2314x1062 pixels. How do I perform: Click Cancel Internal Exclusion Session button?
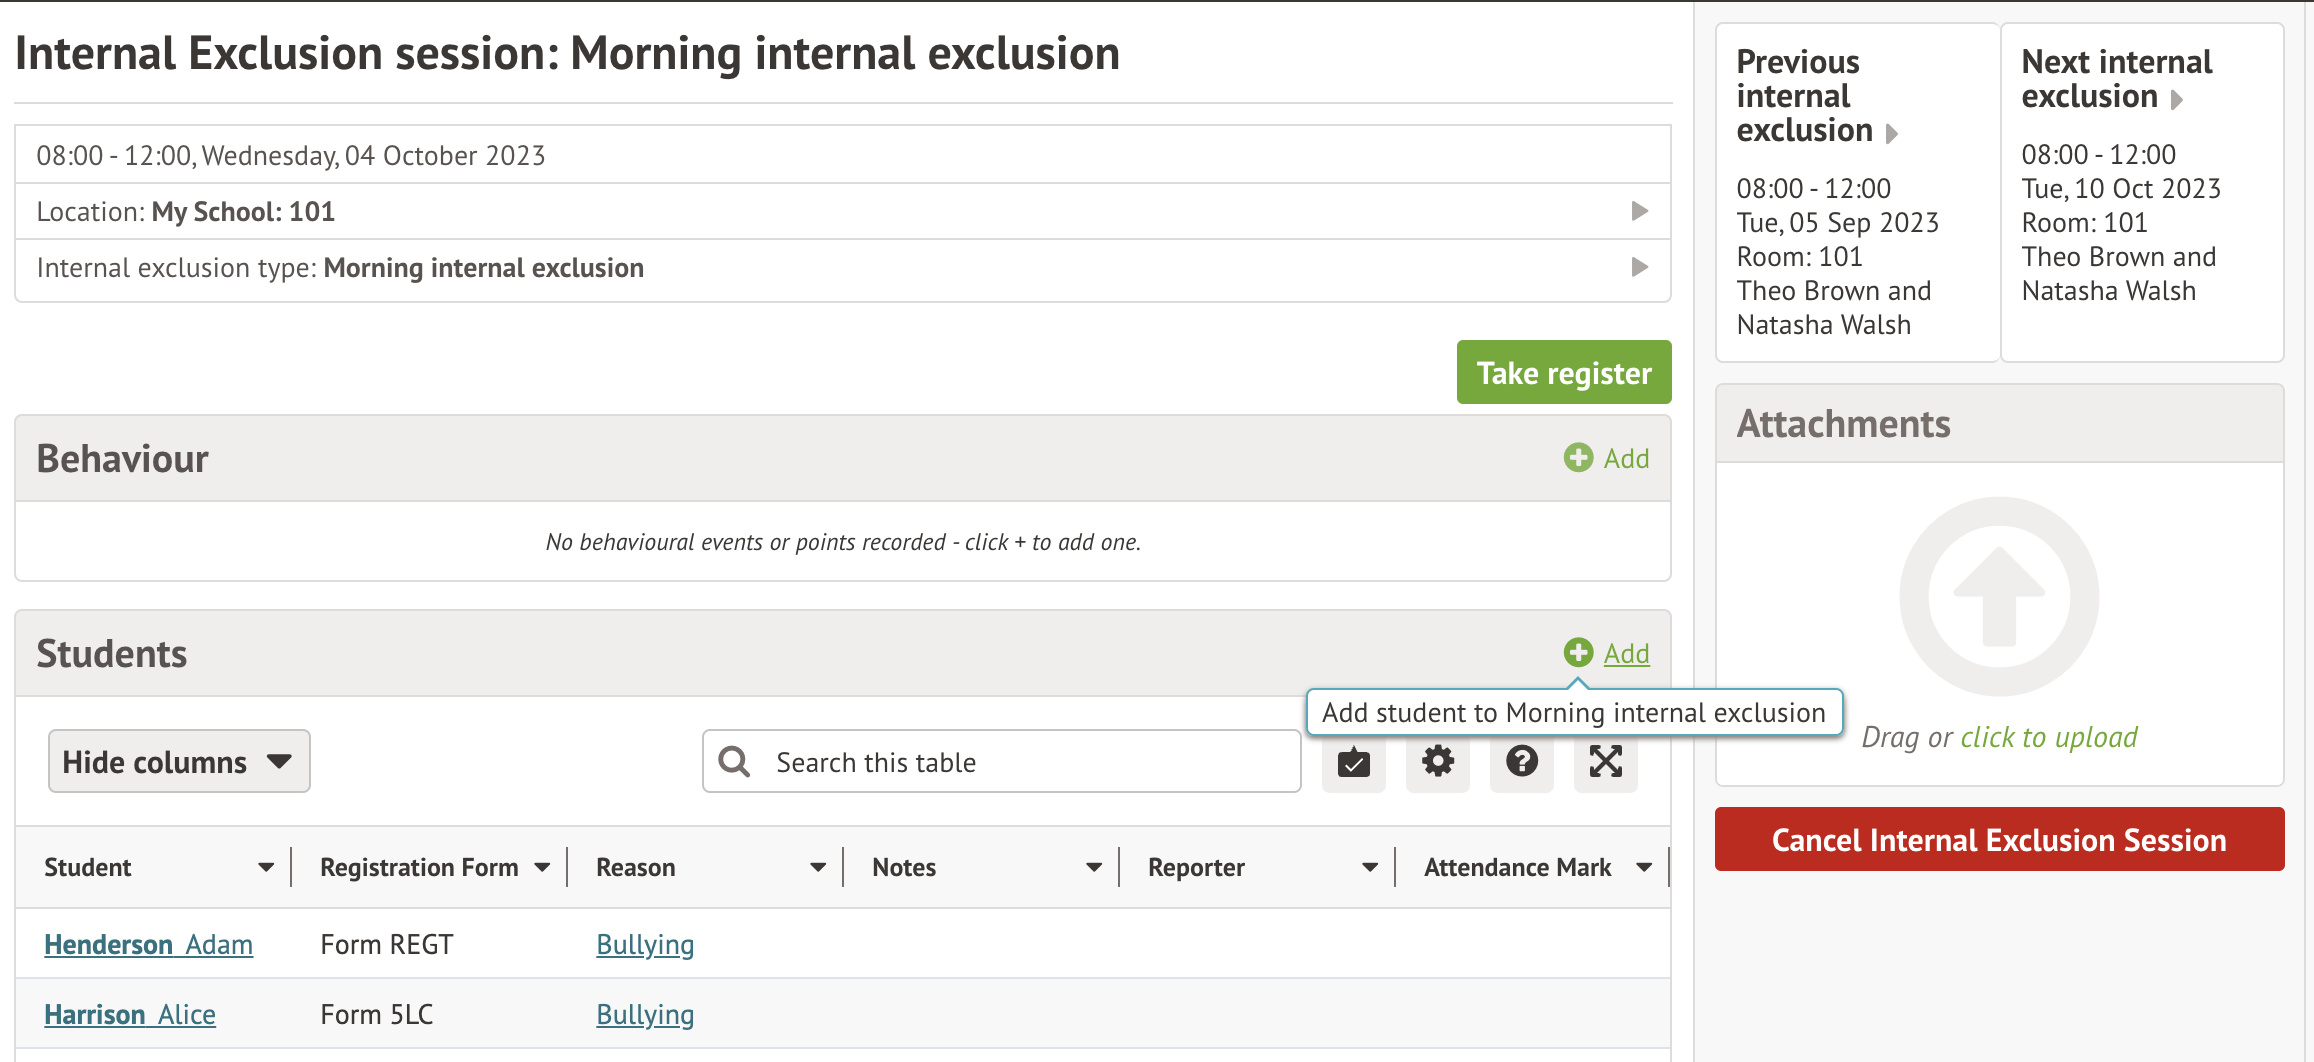click(x=1998, y=840)
